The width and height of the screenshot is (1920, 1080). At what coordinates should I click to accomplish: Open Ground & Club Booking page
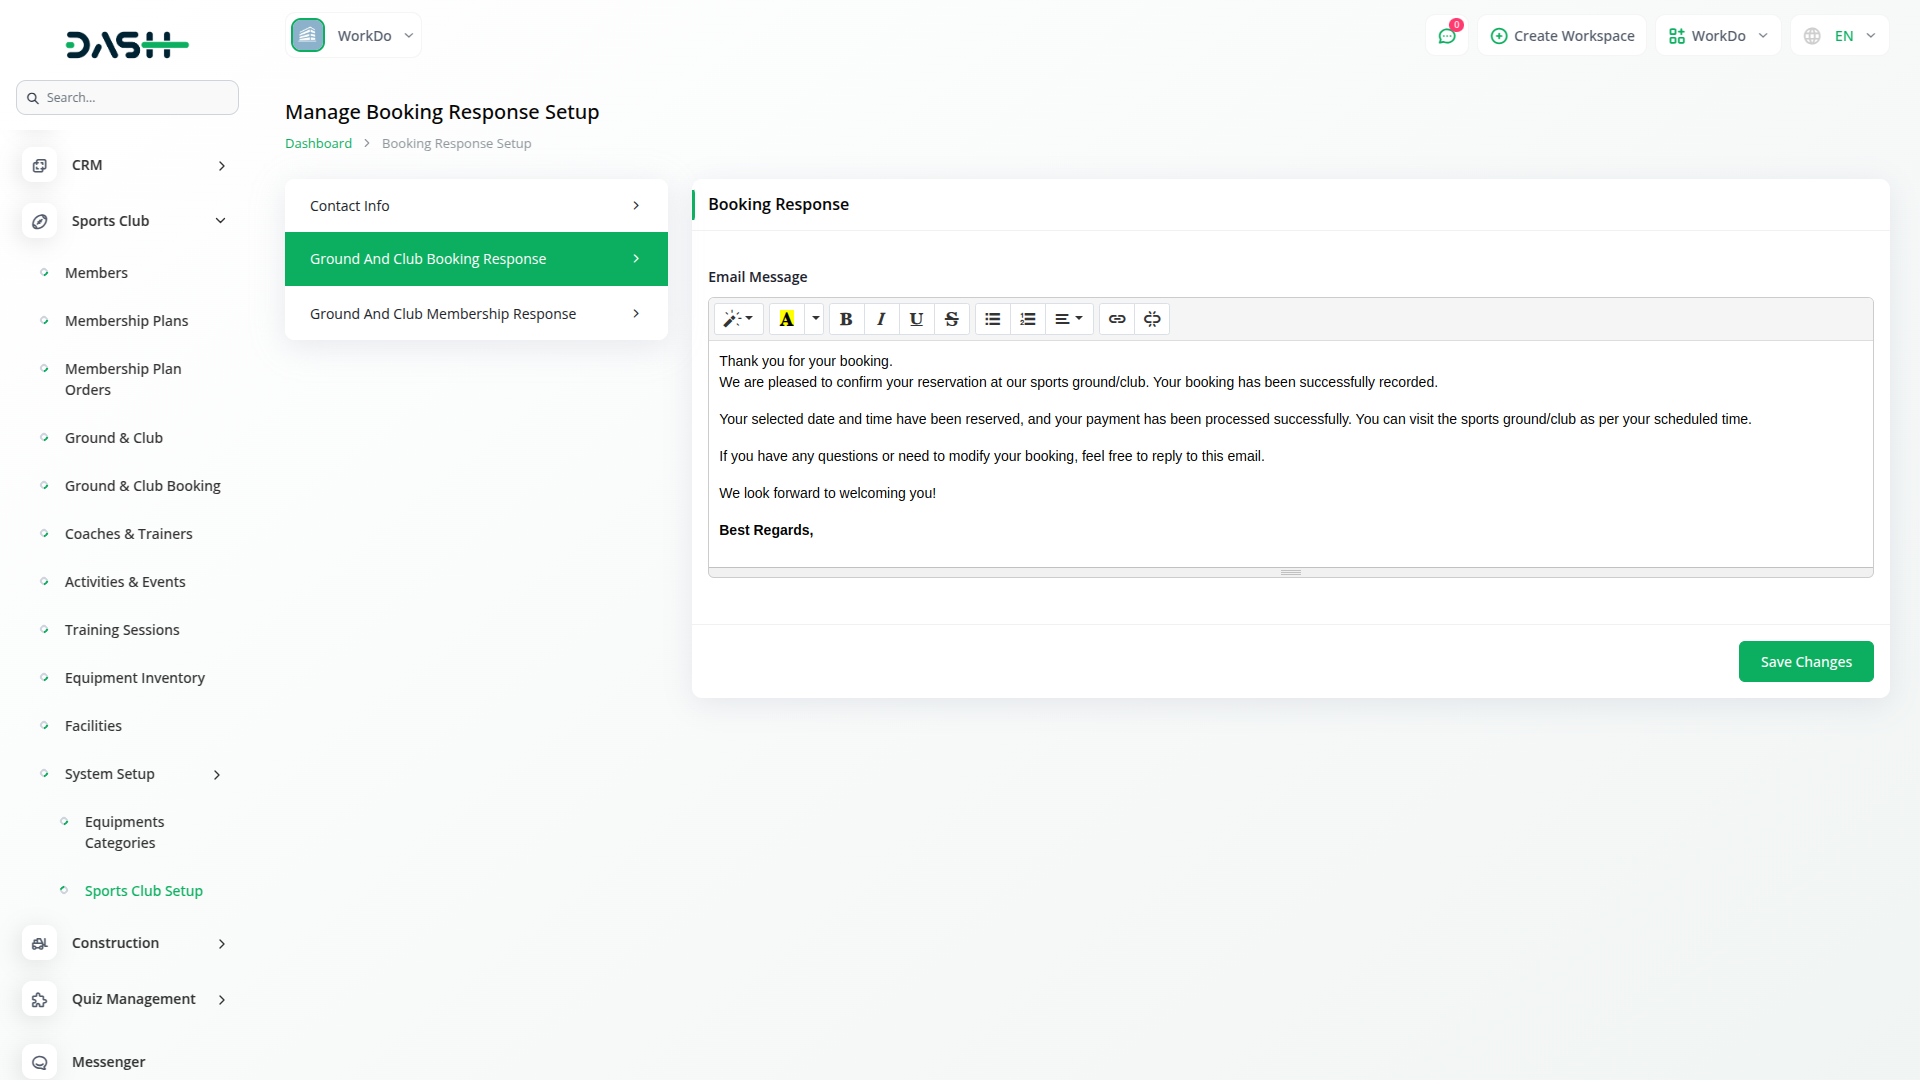pos(142,486)
